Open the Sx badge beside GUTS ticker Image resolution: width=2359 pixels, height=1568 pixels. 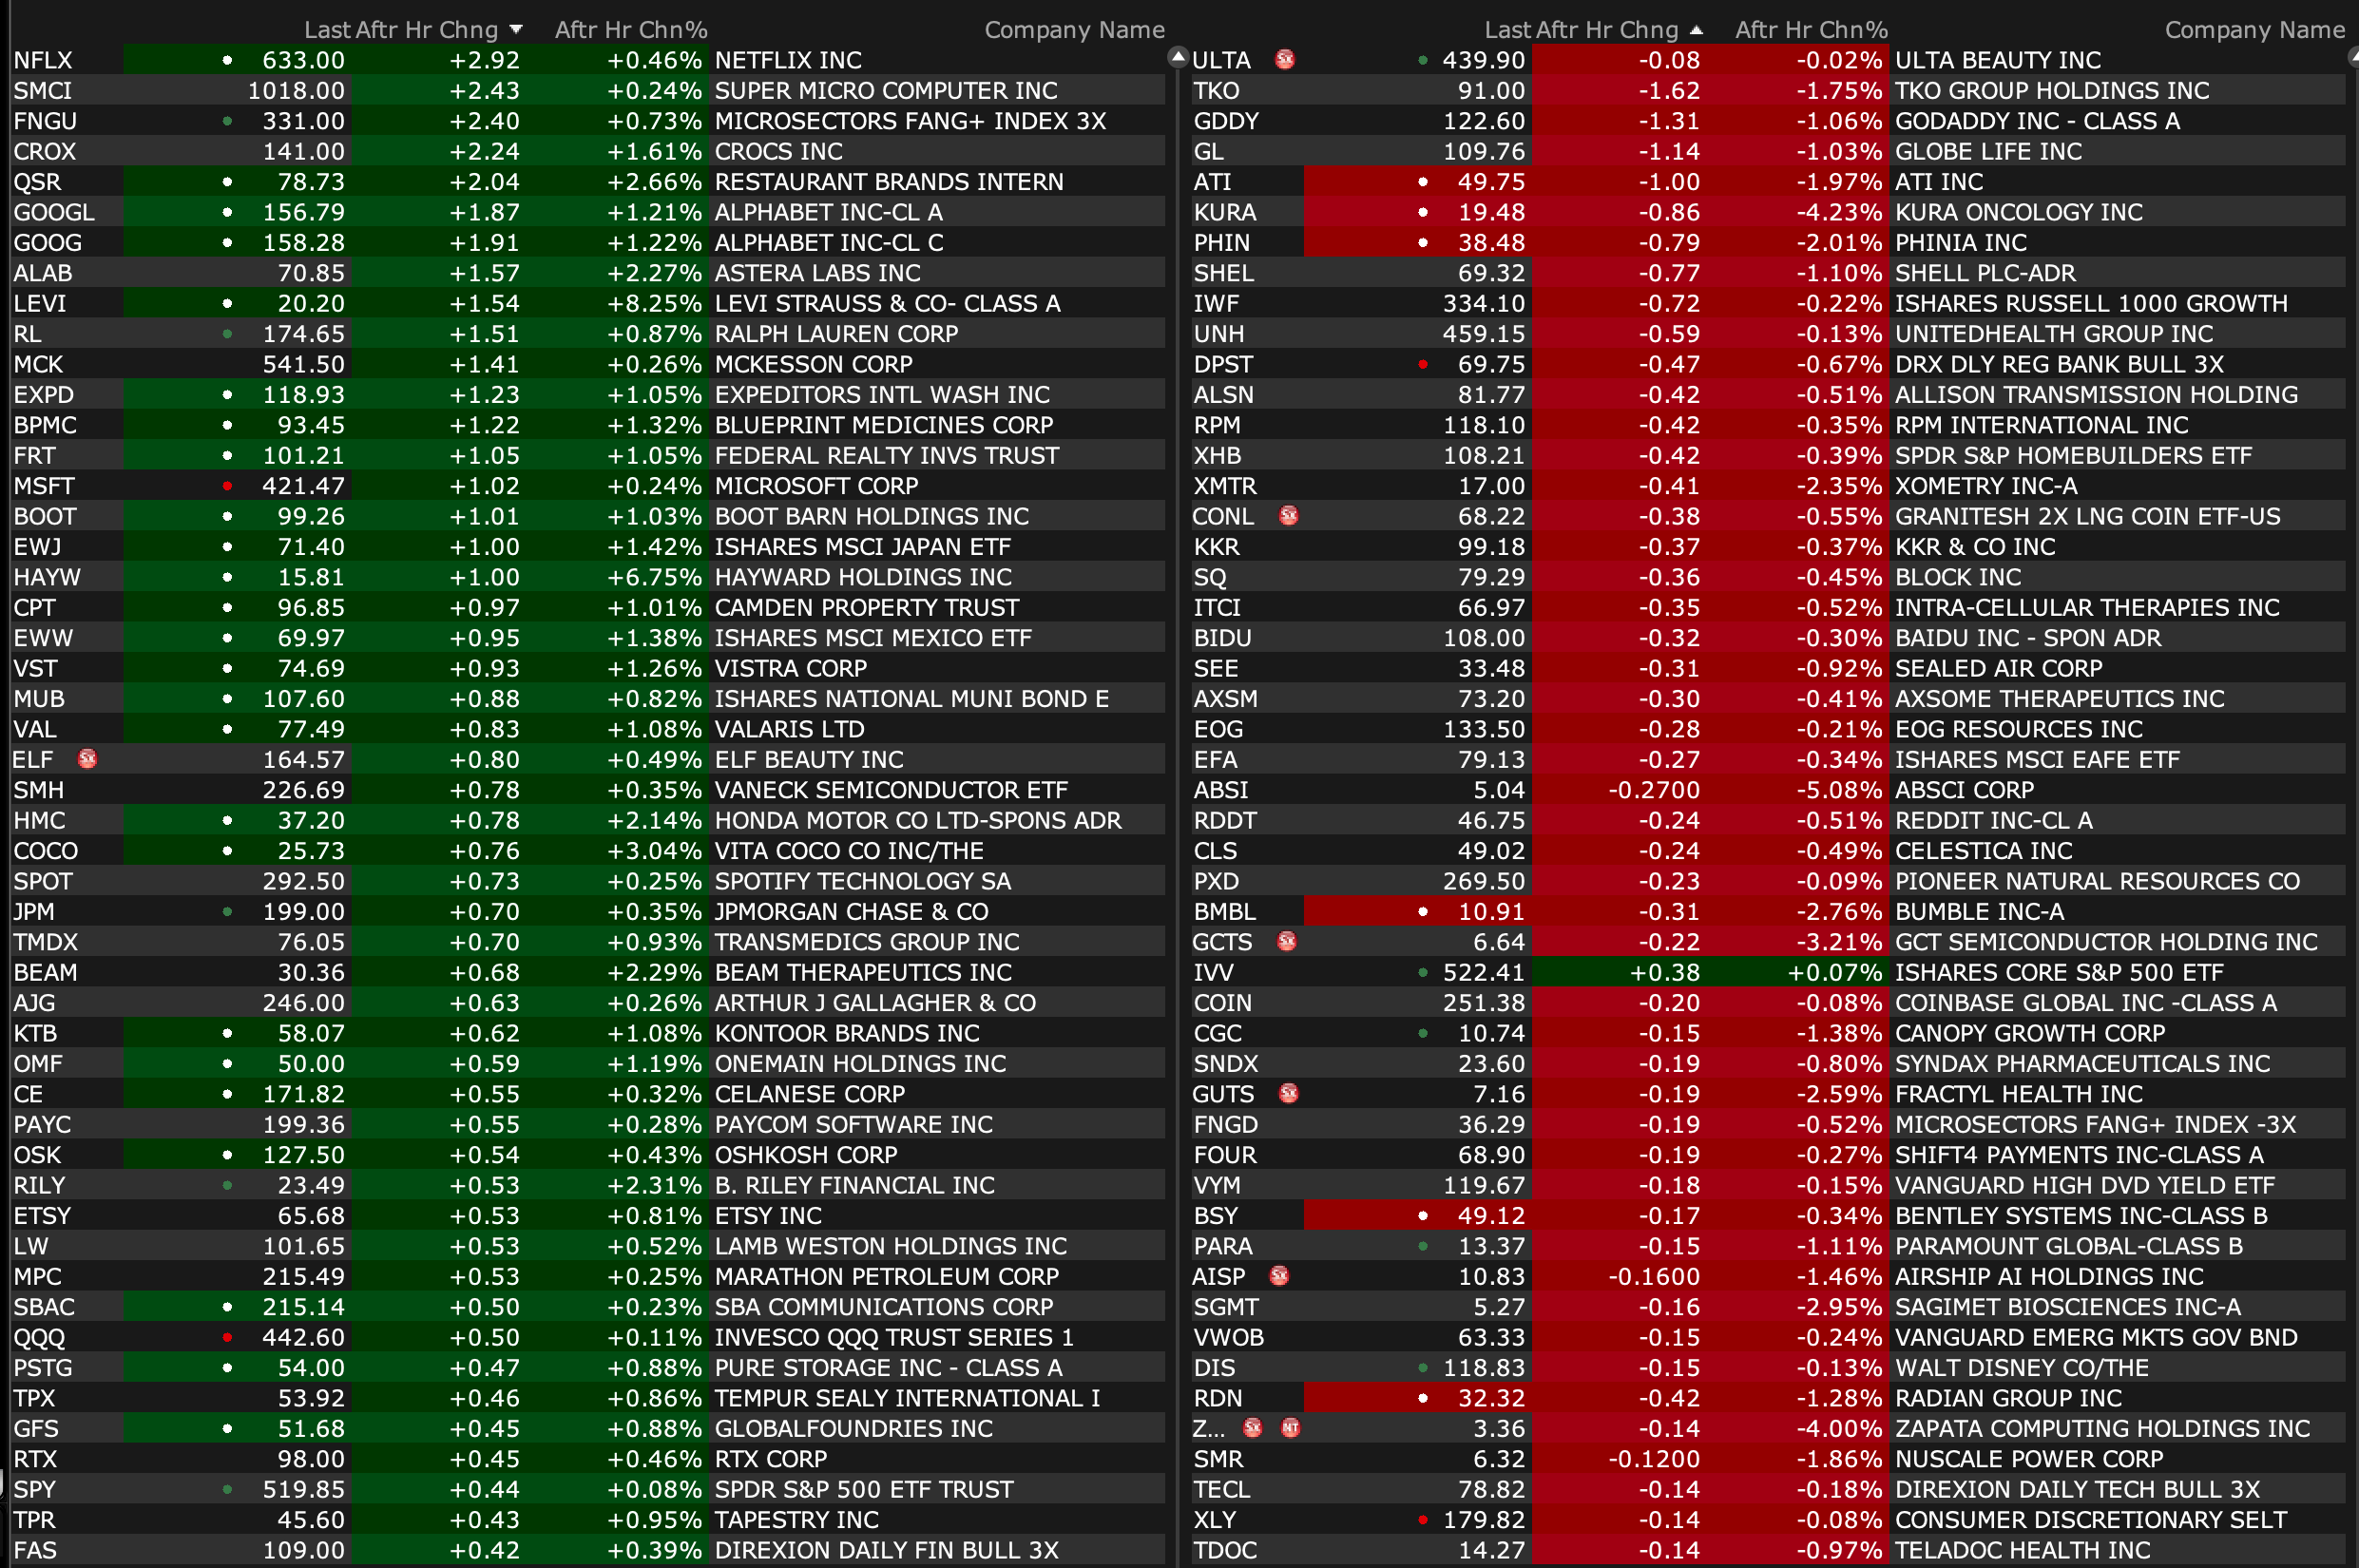click(x=1289, y=1093)
